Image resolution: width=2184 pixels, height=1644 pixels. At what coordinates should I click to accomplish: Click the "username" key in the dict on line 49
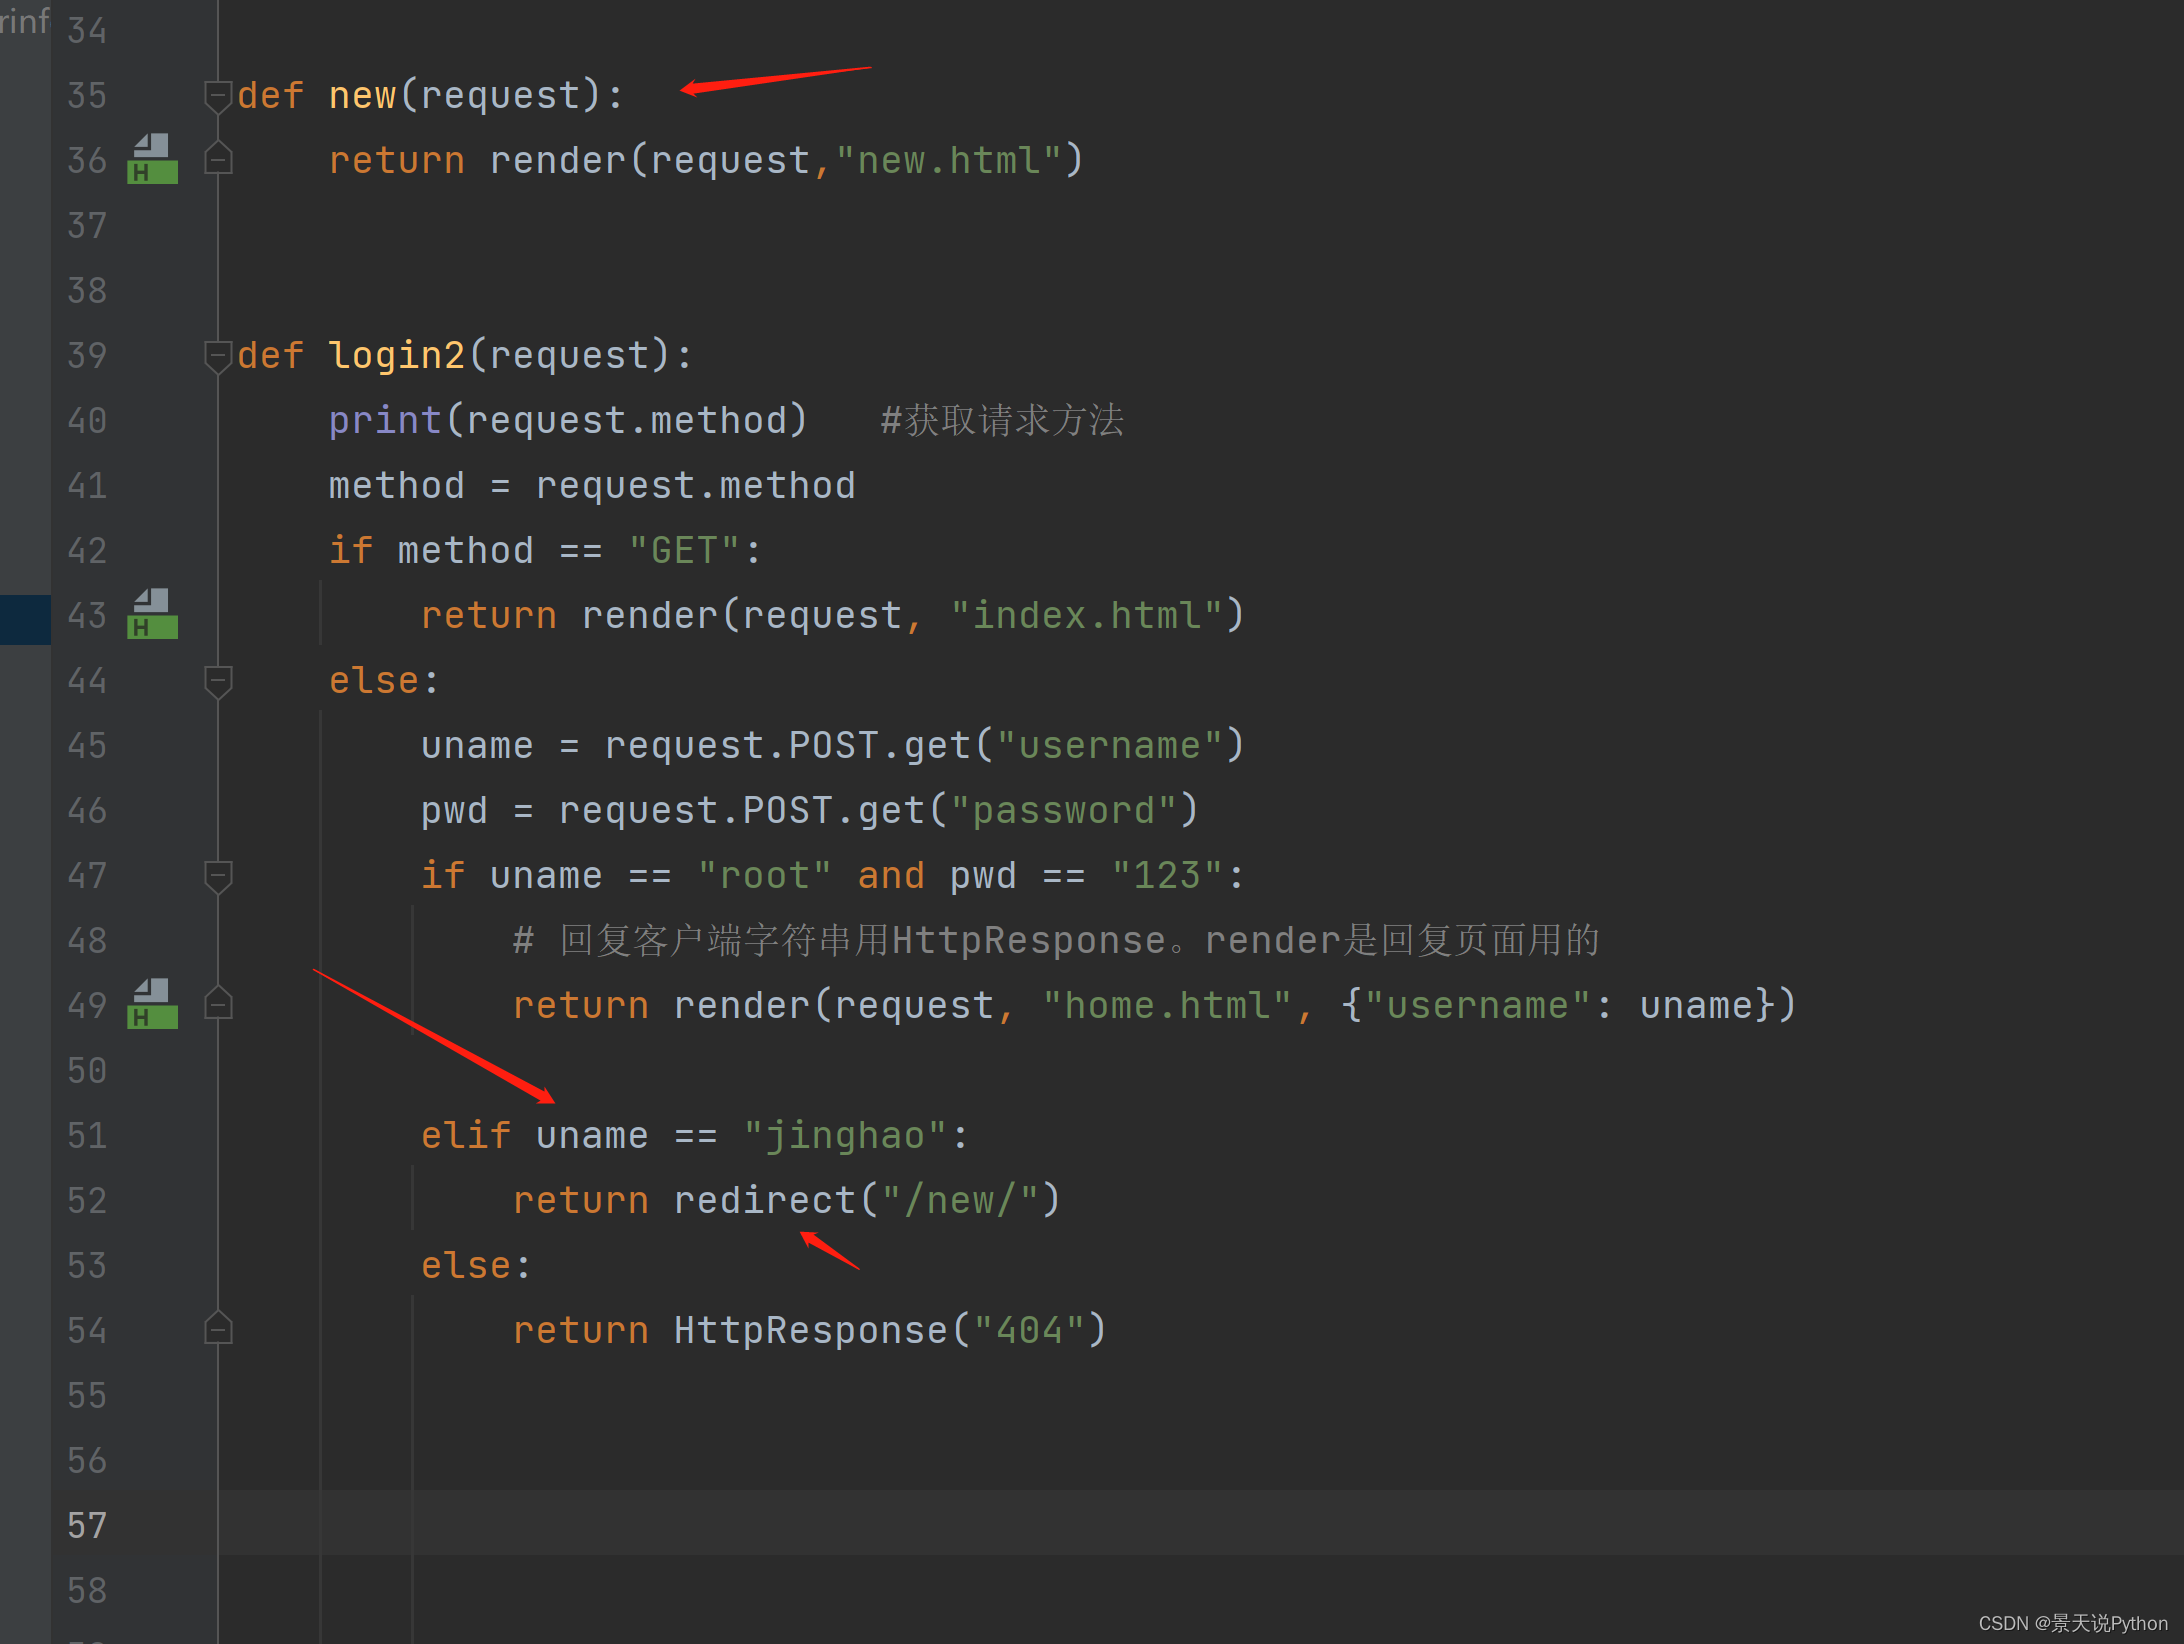point(1478,1006)
